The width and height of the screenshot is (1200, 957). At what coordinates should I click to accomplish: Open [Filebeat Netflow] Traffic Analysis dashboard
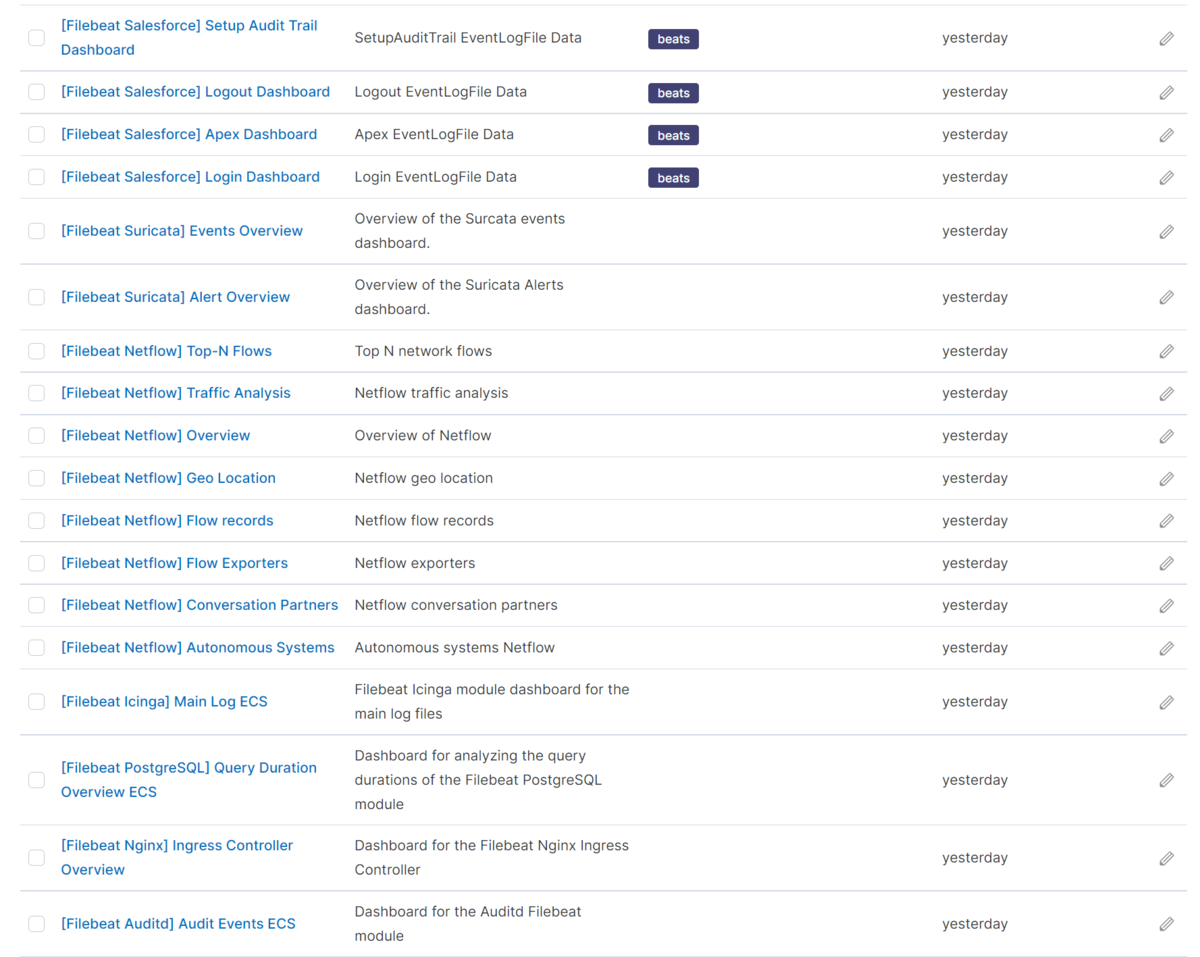pyautogui.click(x=176, y=393)
